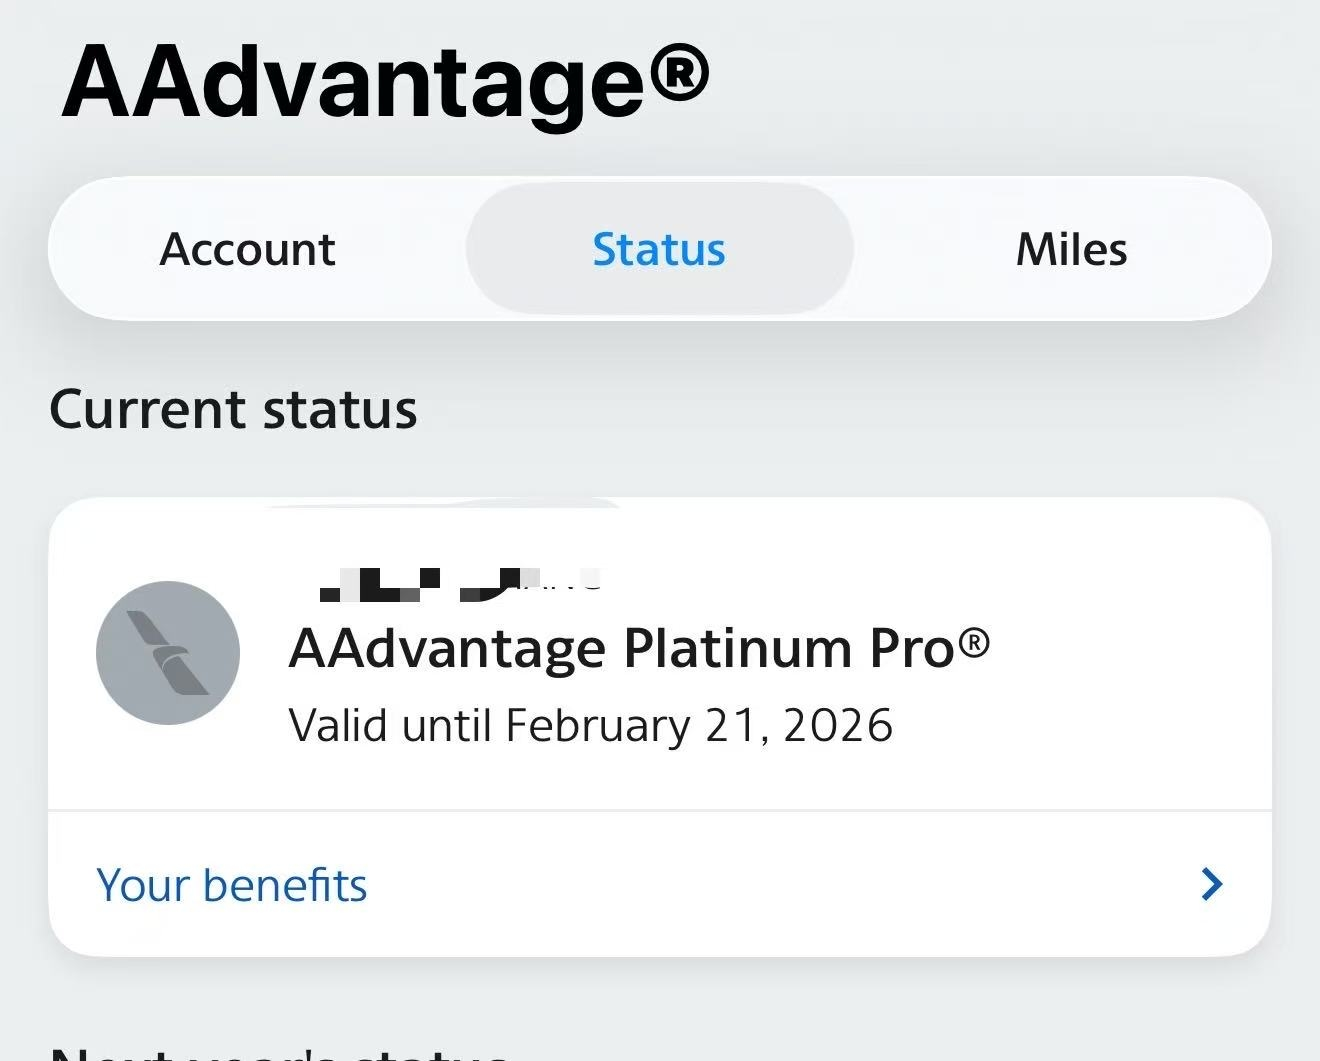The image size is (1320, 1061).
Task: Select the Status tab
Action: point(659,249)
